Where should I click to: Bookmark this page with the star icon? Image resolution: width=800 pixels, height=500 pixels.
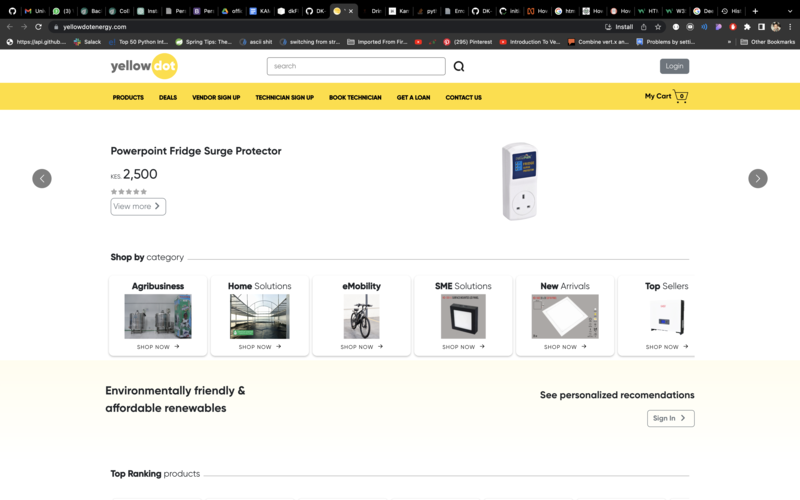point(657,27)
